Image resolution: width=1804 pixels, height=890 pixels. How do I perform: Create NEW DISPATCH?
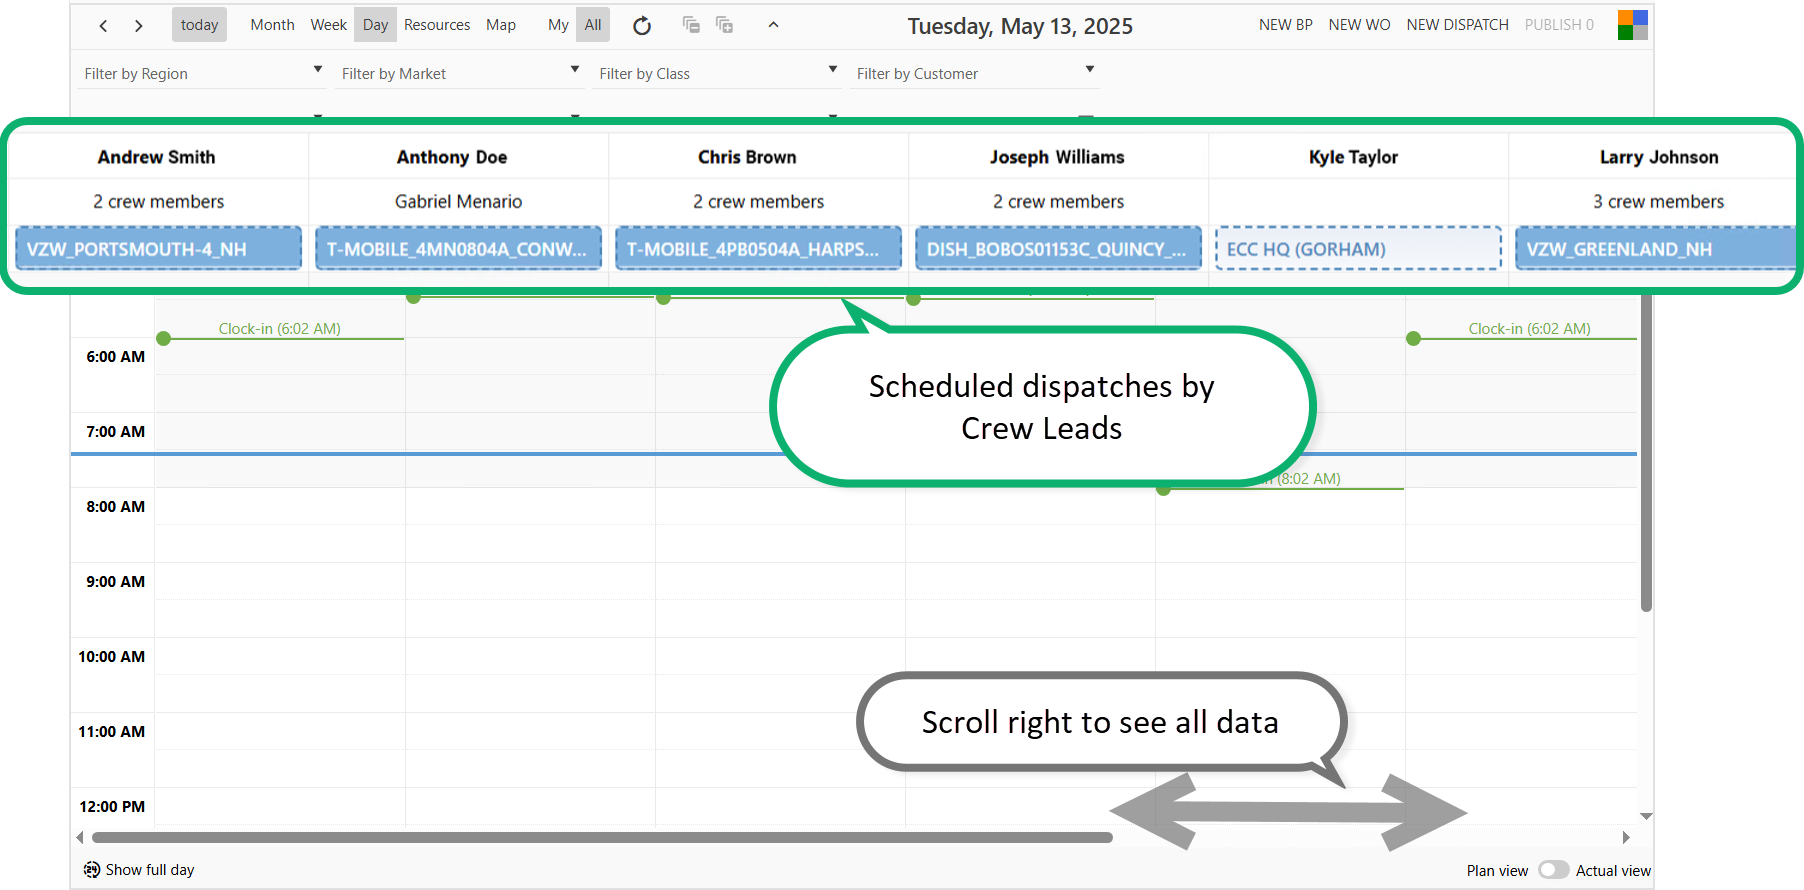tap(1457, 25)
